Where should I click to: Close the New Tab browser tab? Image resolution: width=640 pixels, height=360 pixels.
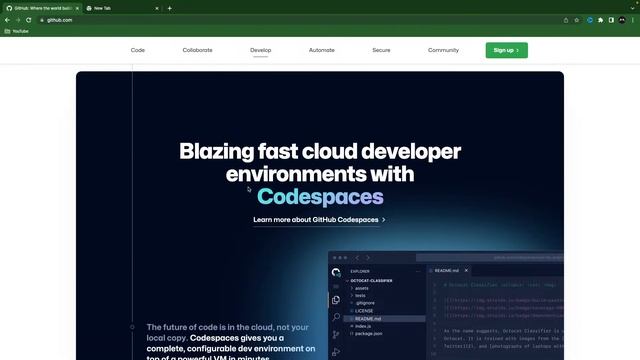point(157,8)
